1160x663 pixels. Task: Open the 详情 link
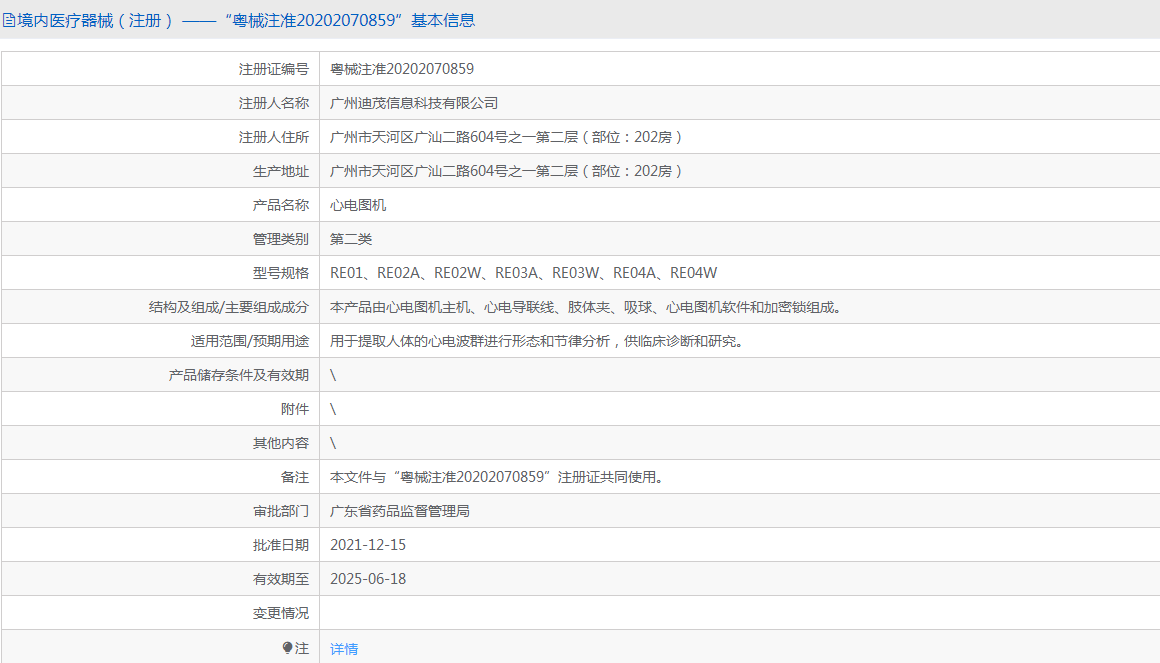pos(344,649)
